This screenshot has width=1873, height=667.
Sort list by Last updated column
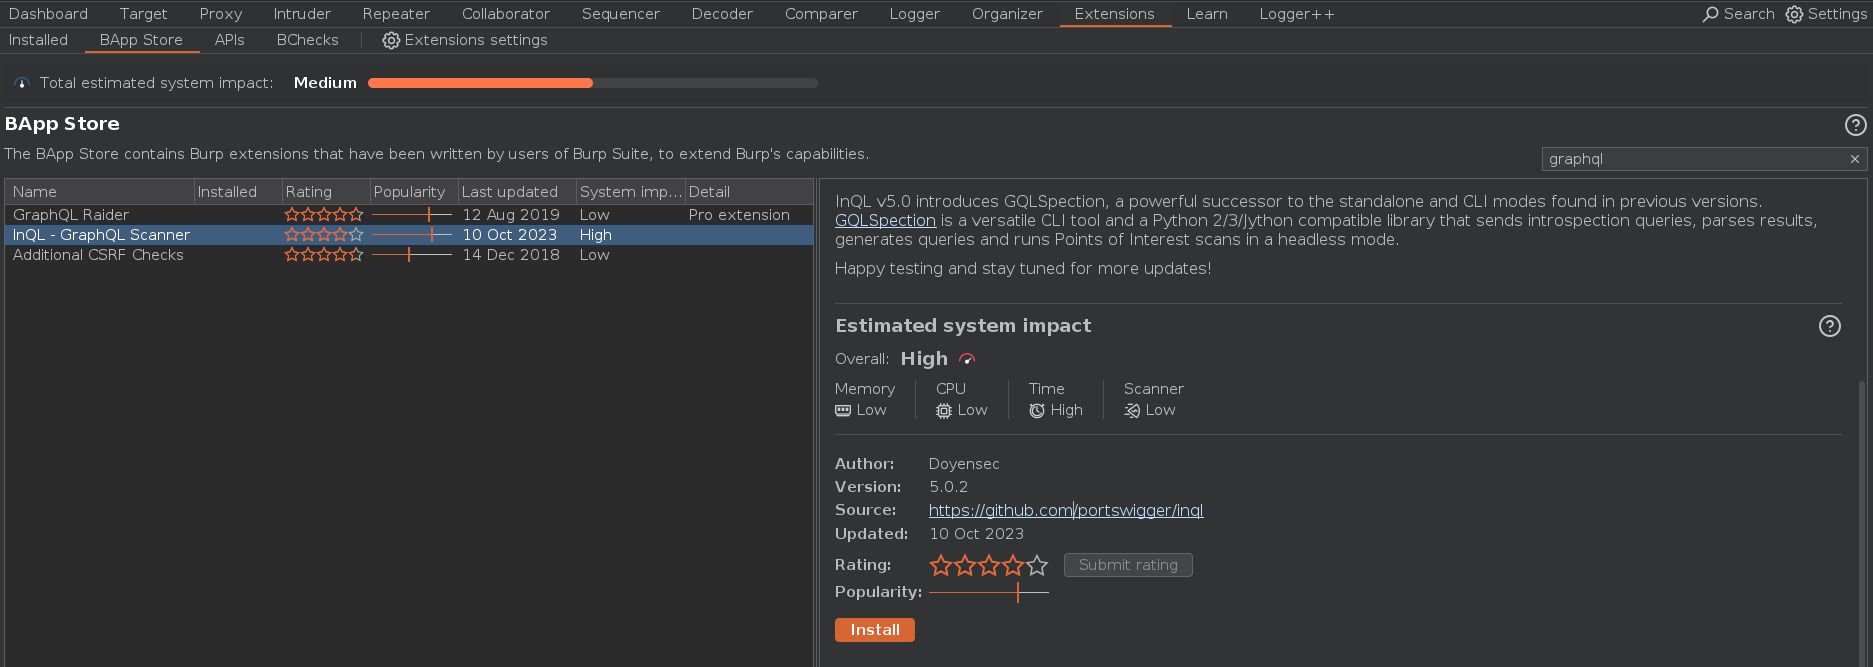[516, 192]
